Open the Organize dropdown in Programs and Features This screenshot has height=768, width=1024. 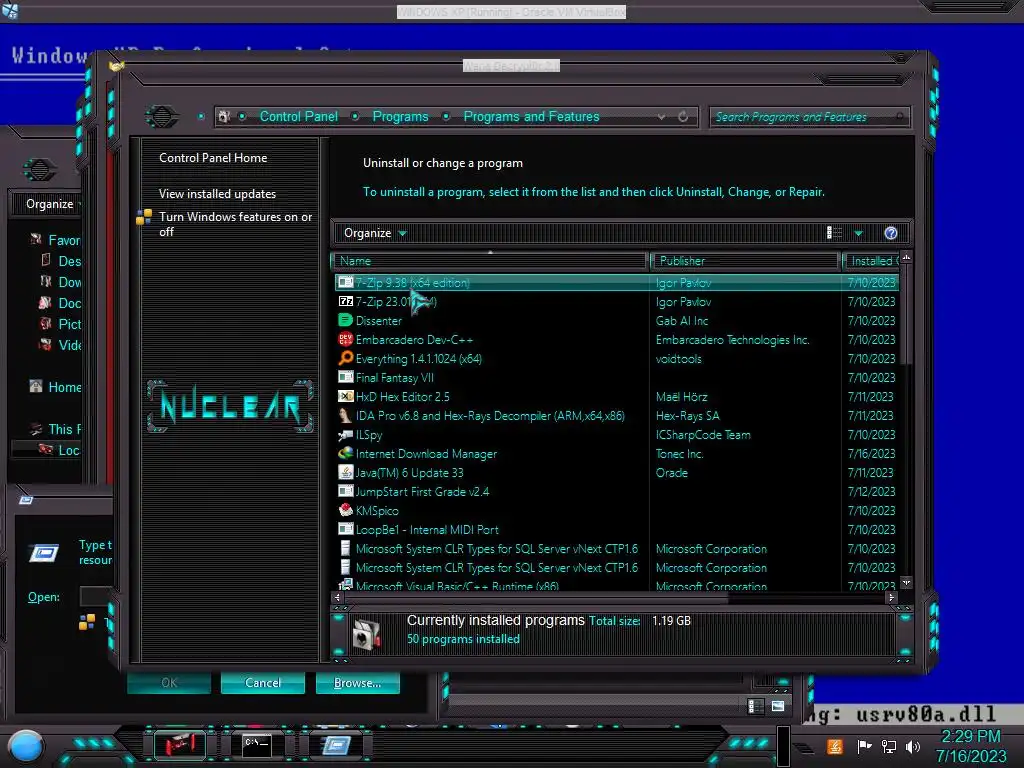[x=375, y=233]
